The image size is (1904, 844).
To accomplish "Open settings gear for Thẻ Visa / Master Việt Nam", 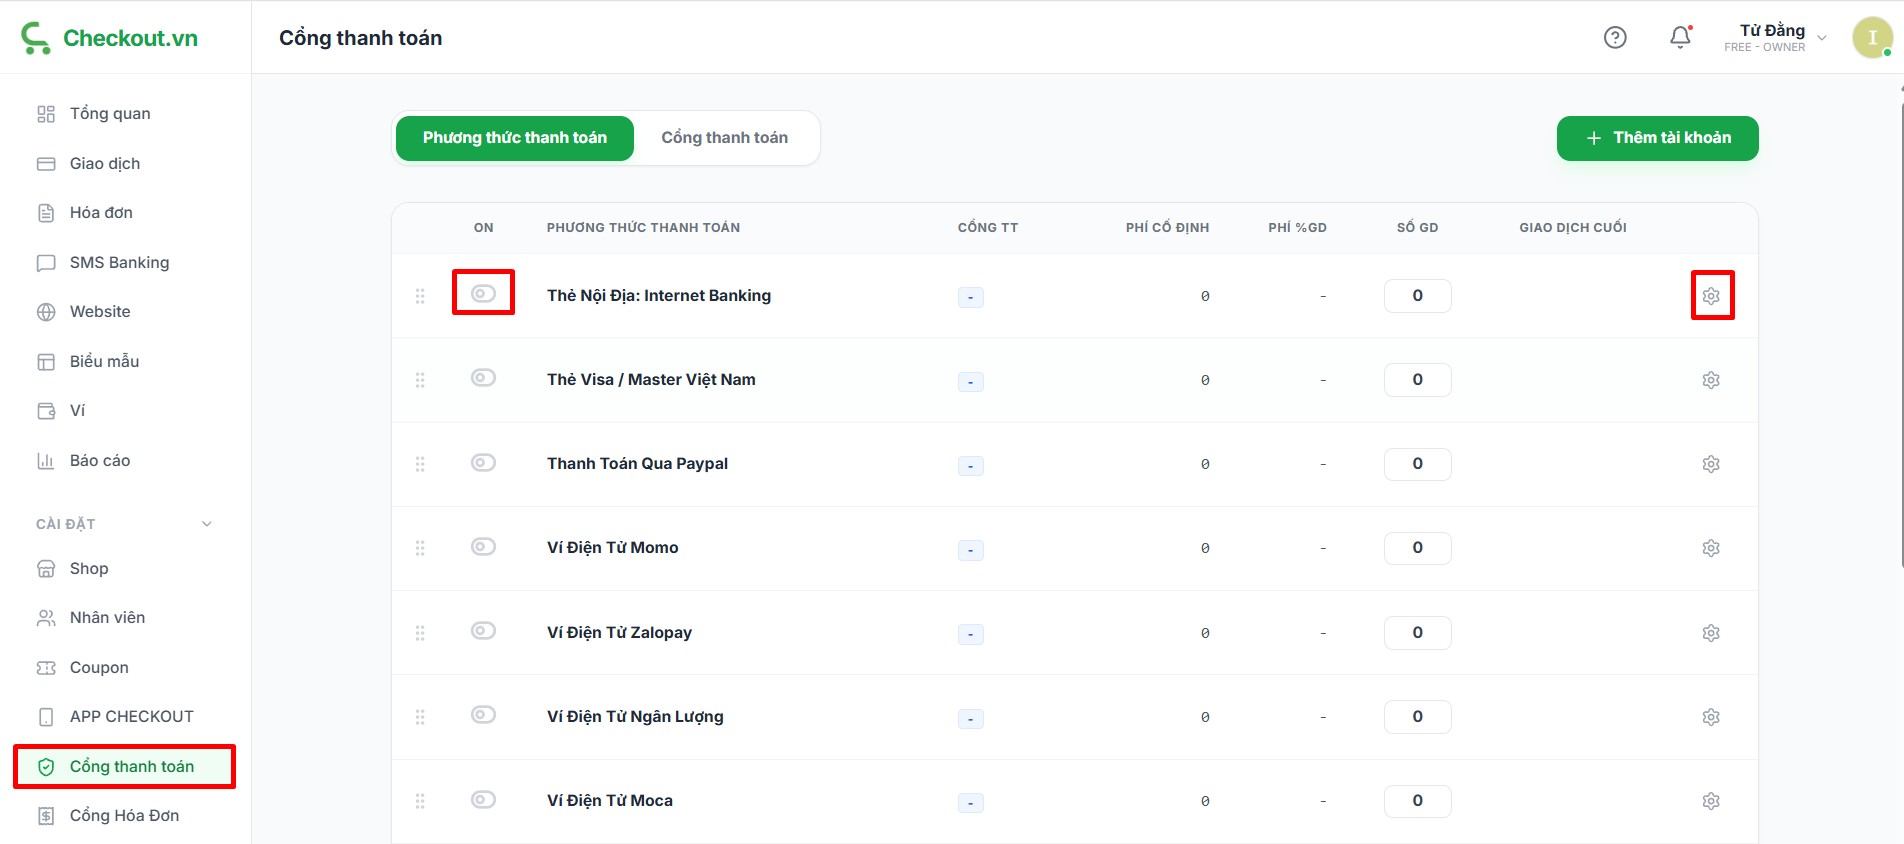I will click(x=1711, y=380).
